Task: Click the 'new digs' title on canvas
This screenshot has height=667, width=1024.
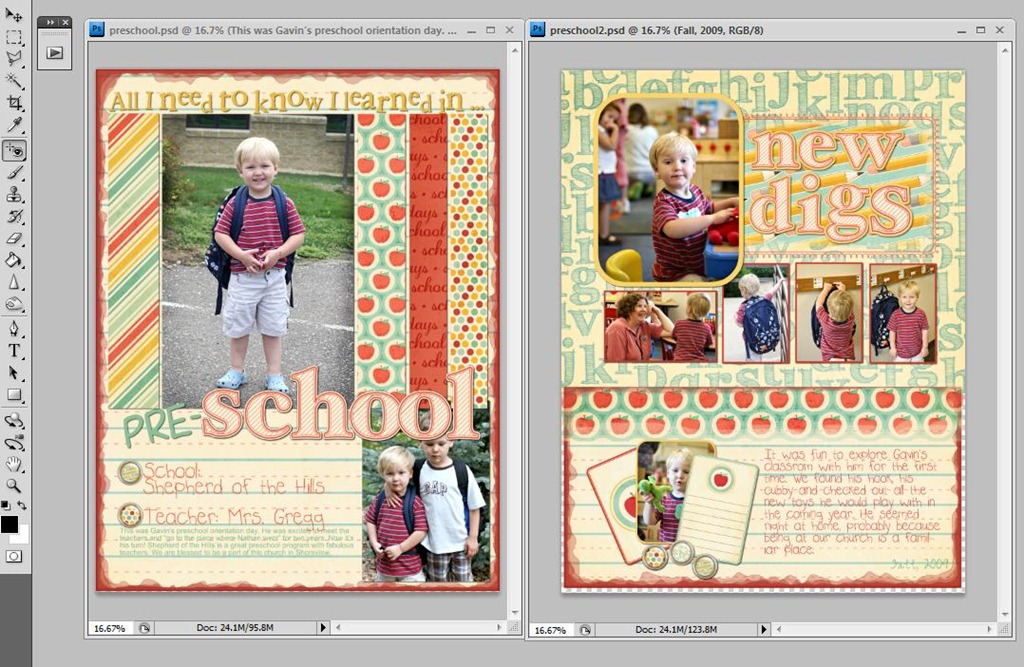Action: 830,183
